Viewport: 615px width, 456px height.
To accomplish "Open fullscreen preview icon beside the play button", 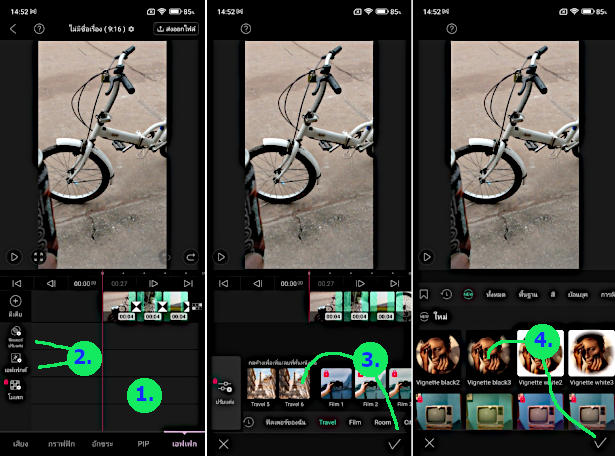I will point(38,257).
